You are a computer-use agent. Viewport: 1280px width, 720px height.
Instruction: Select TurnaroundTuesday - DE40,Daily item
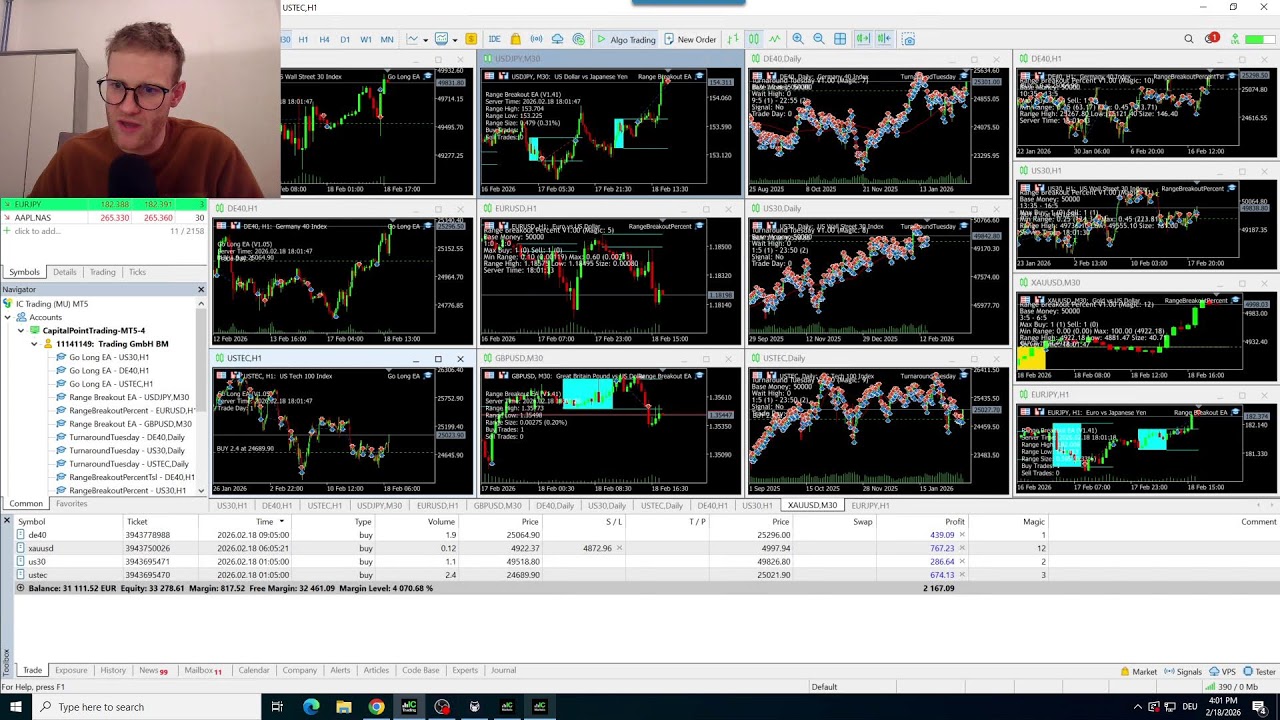(x=127, y=437)
